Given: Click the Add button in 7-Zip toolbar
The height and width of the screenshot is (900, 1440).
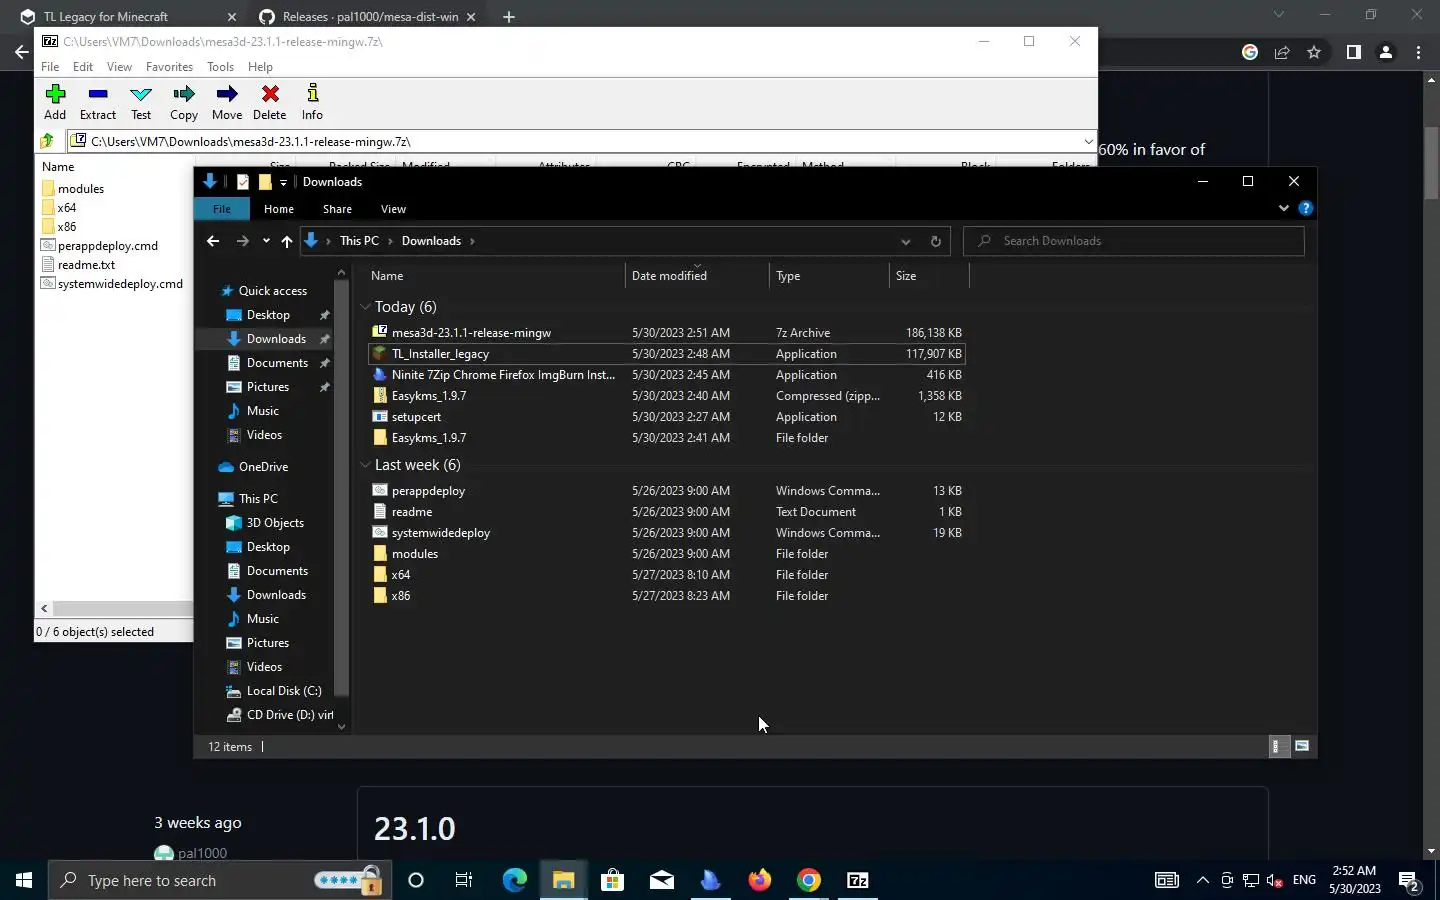Looking at the screenshot, I should [55, 102].
